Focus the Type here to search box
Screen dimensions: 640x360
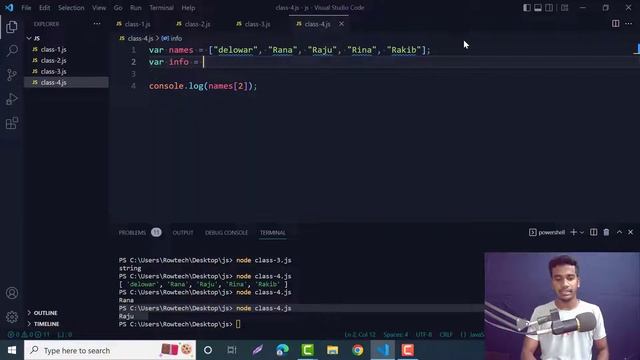click(110, 350)
